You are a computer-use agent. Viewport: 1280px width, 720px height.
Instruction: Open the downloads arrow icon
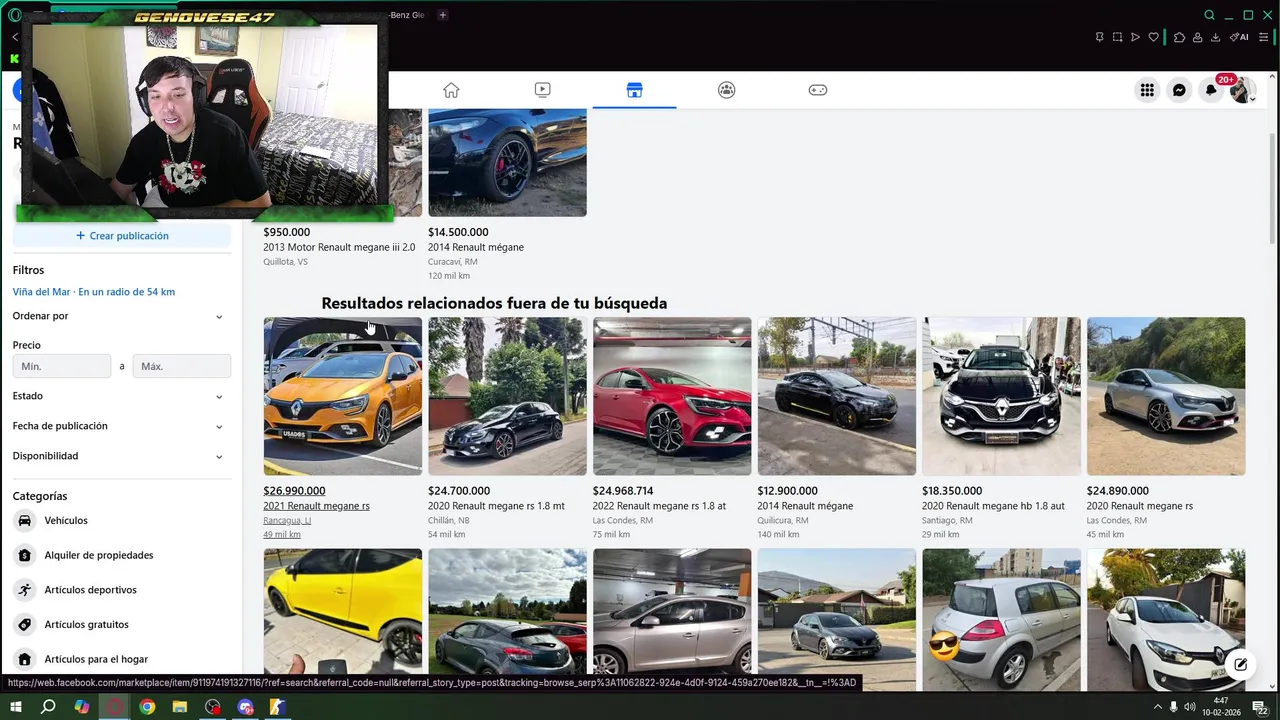[1215, 37]
